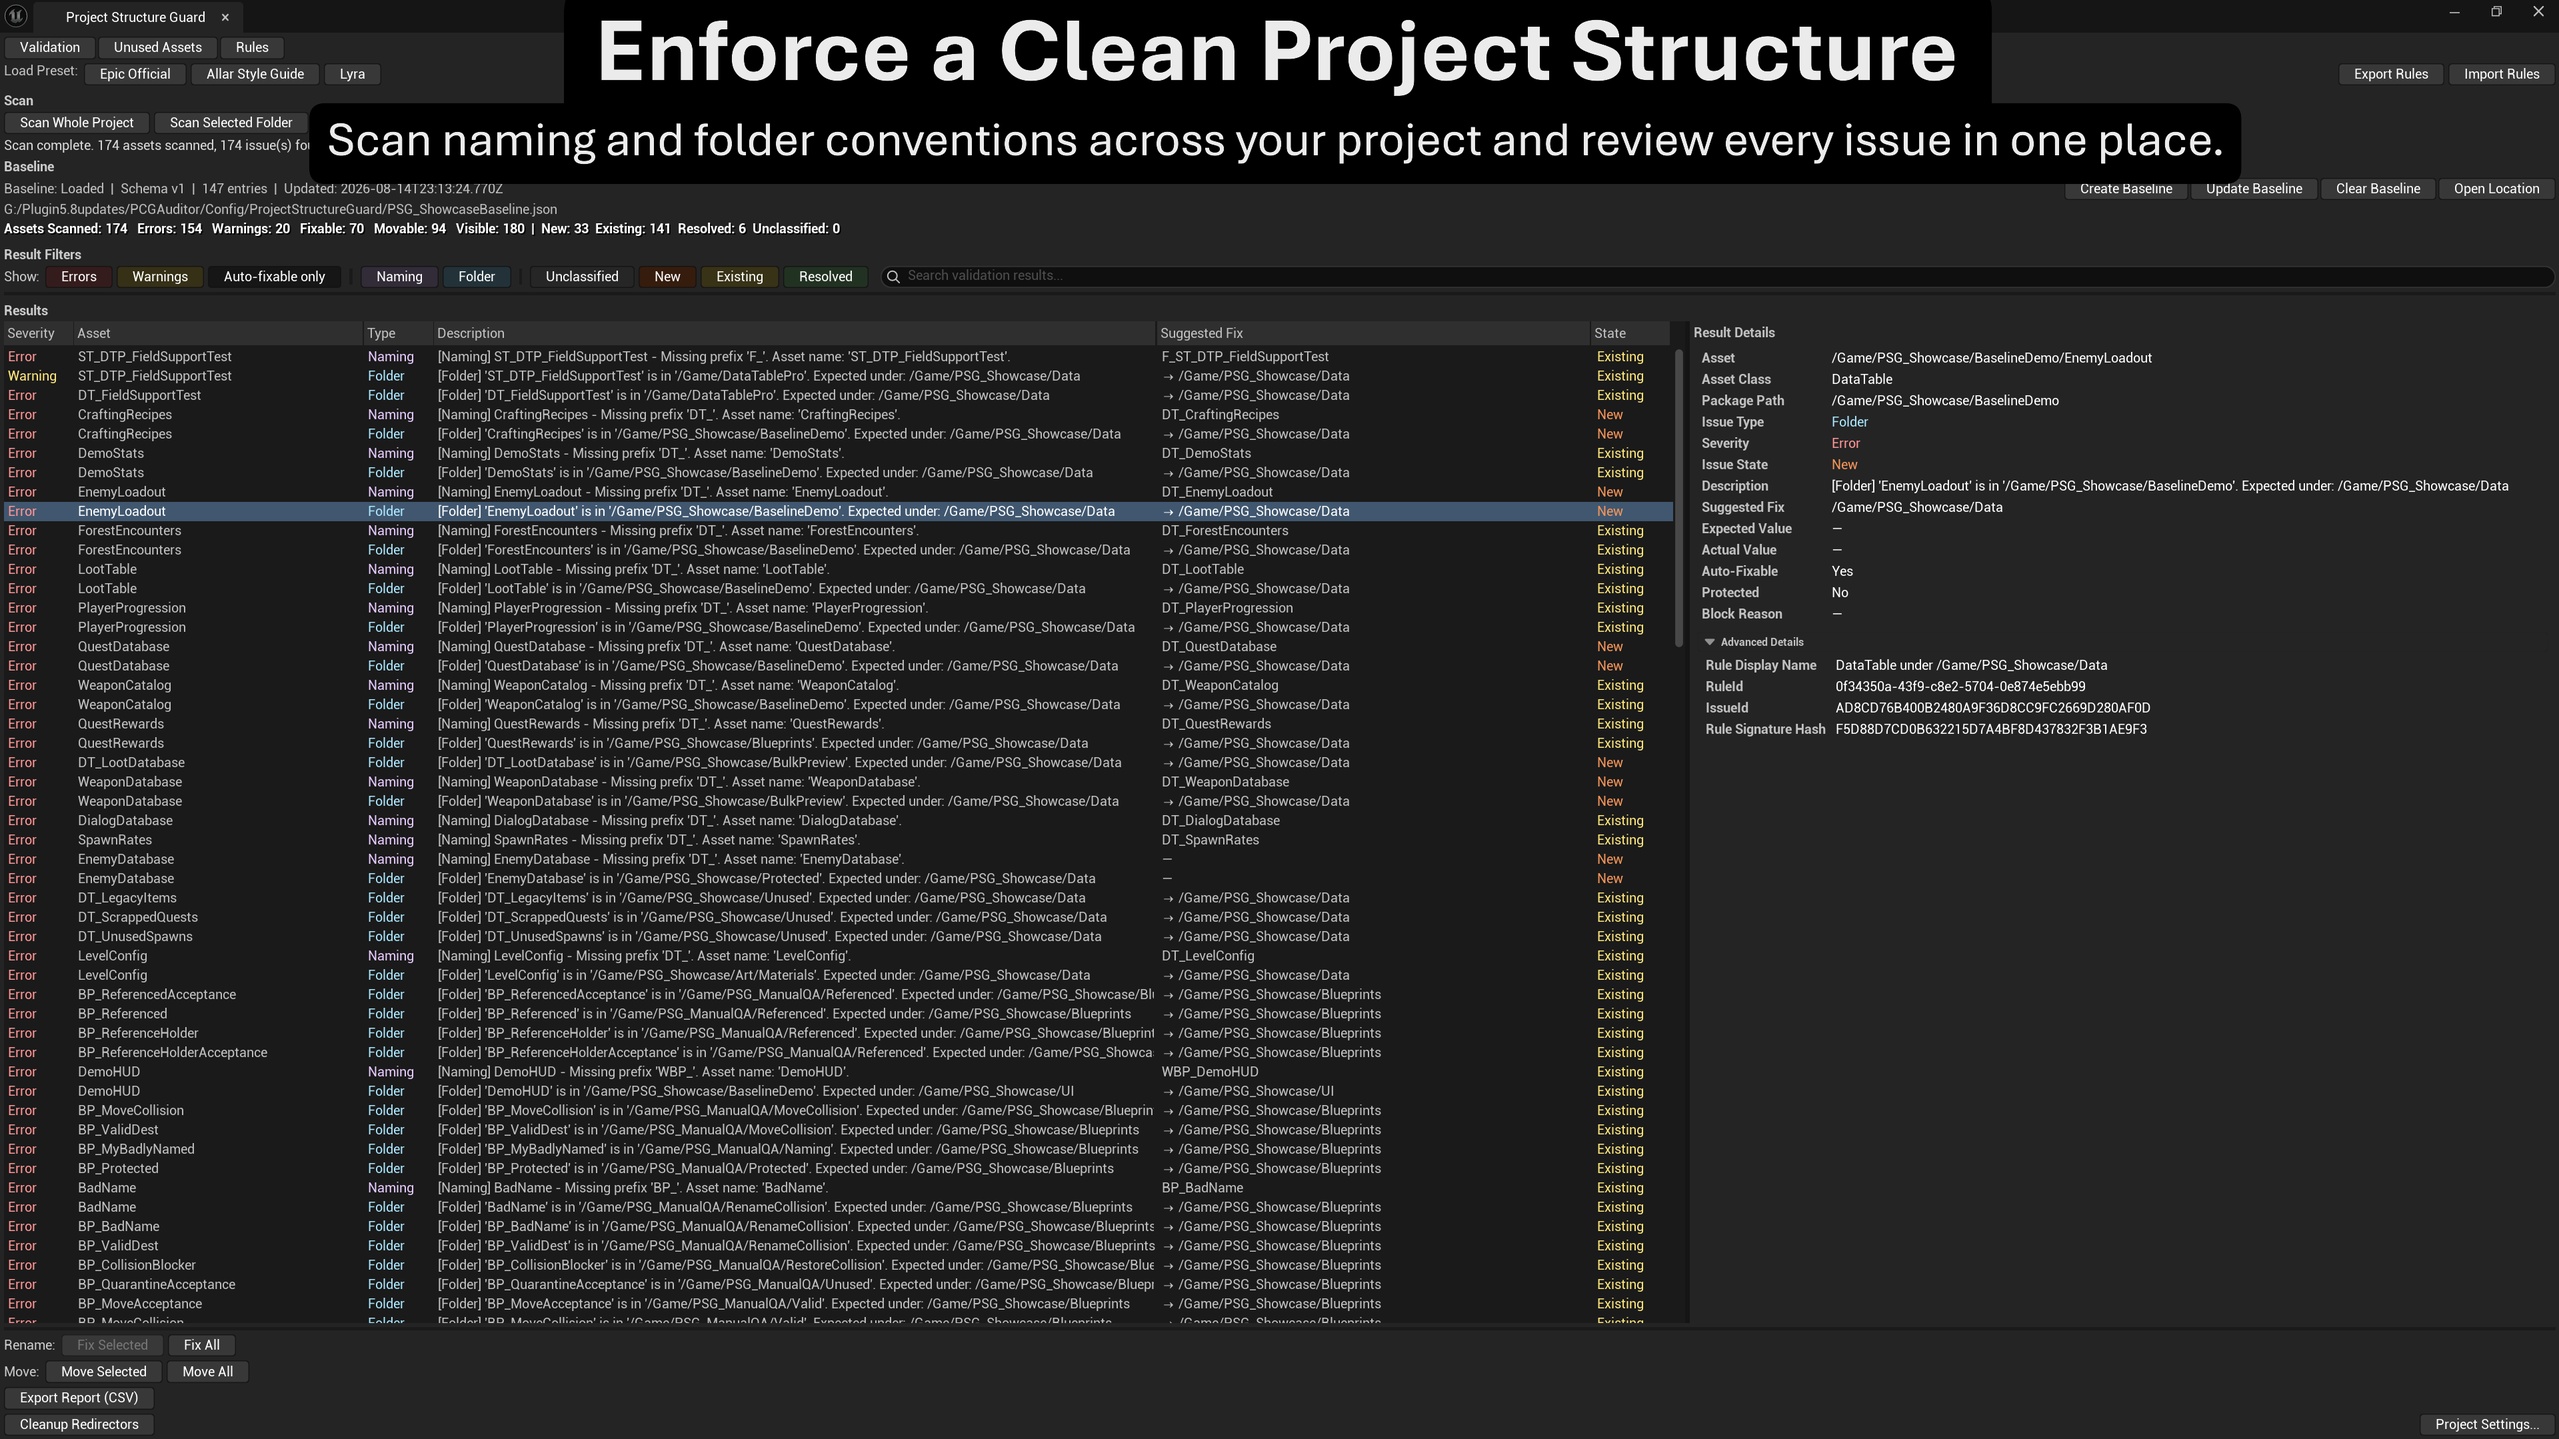This screenshot has width=2559, height=1439.
Task: Switch to the Validation tab
Action: point(50,47)
